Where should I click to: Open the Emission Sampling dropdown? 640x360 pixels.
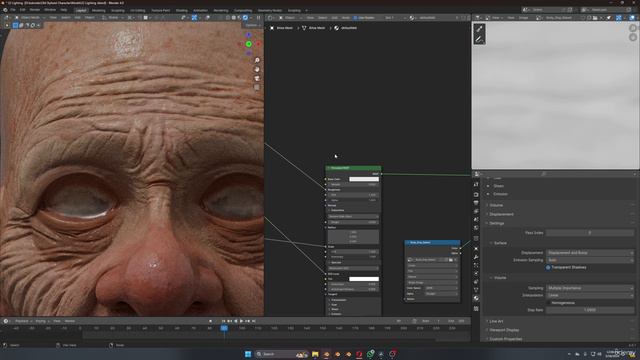coord(590,260)
